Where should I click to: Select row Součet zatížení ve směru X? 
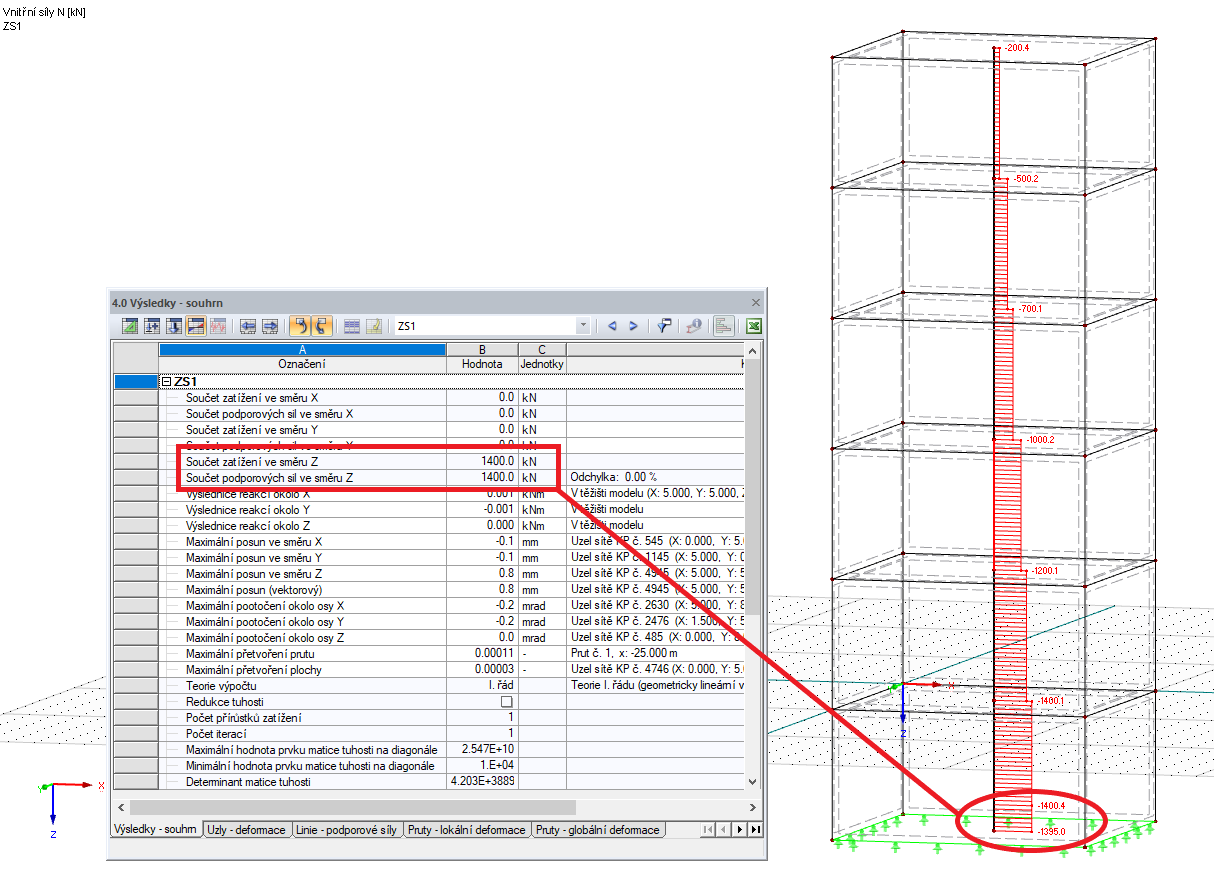click(430, 397)
